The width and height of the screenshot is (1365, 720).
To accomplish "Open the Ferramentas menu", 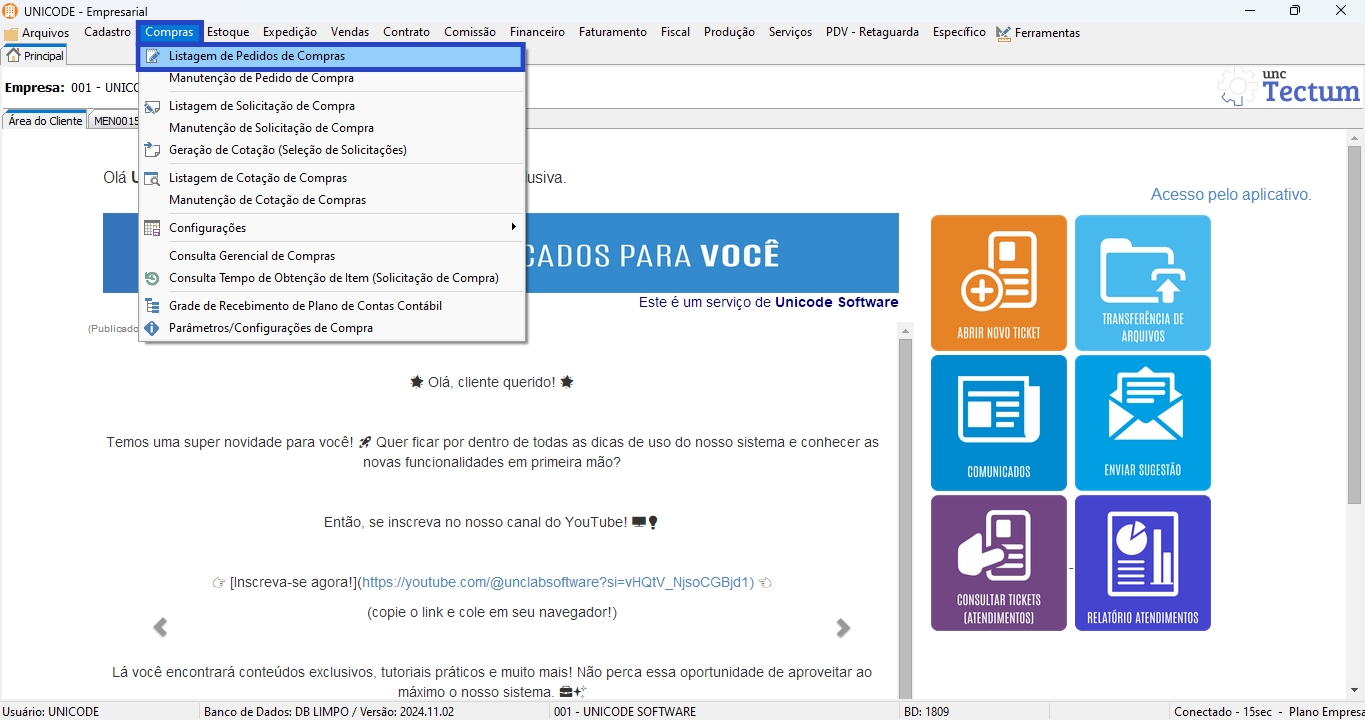I will (x=1046, y=33).
